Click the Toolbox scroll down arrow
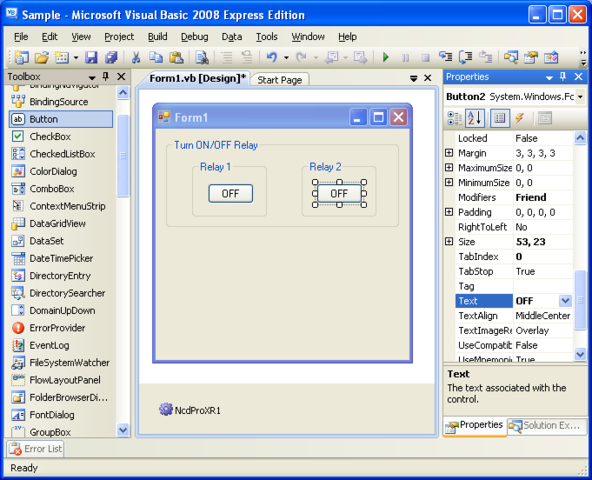Screen dimensions: 592x480 (123, 429)
